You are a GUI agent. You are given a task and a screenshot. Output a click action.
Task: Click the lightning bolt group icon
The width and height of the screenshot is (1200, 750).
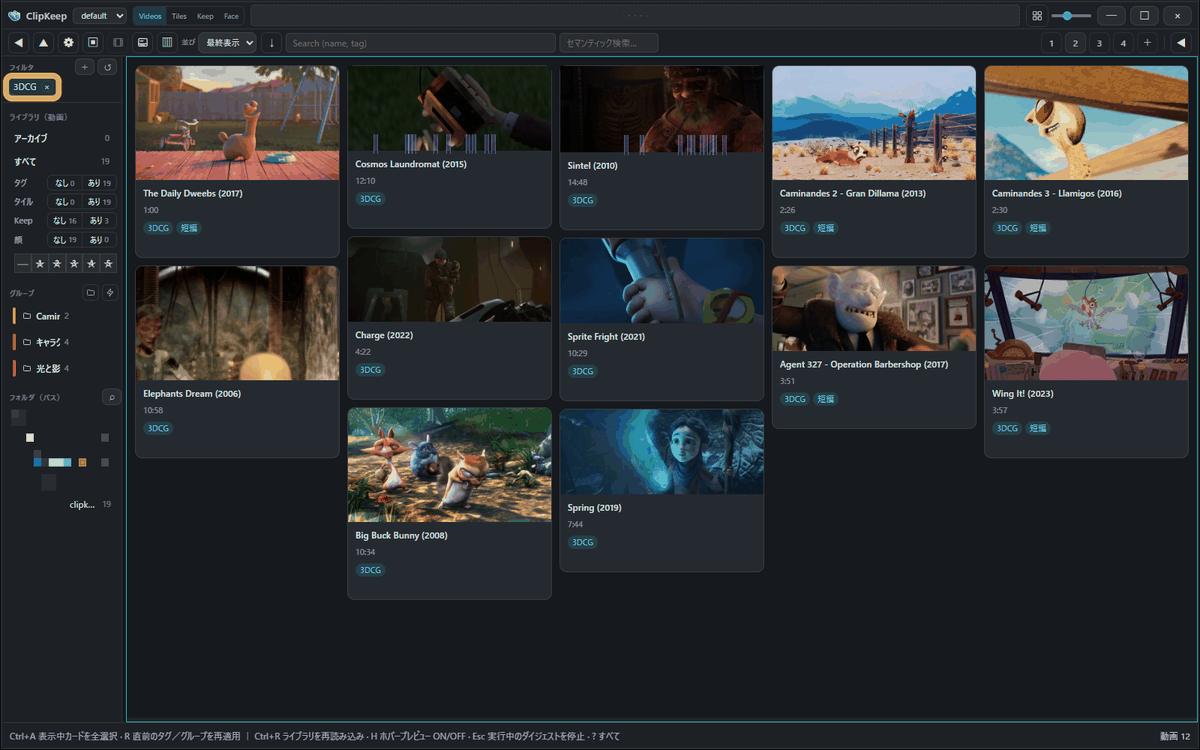tap(110, 293)
